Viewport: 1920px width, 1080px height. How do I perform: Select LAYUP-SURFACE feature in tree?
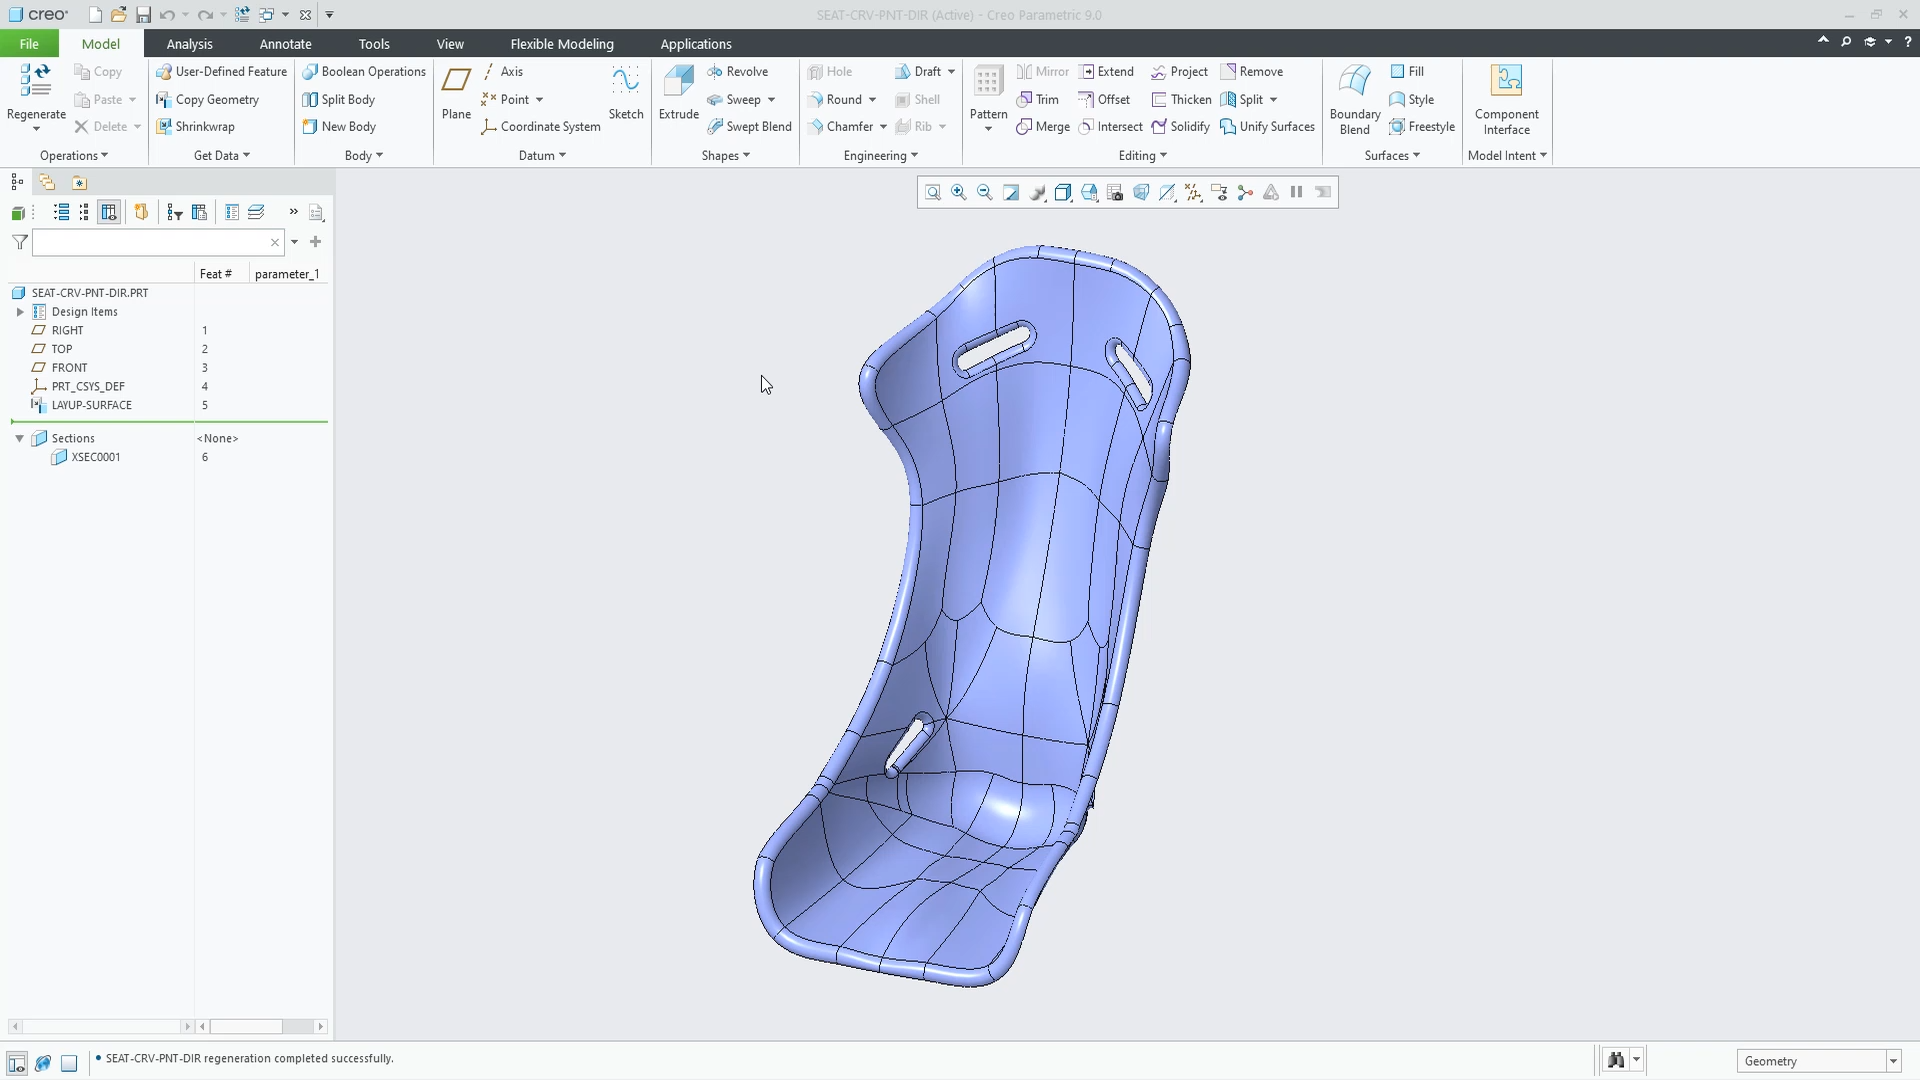tap(92, 405)
